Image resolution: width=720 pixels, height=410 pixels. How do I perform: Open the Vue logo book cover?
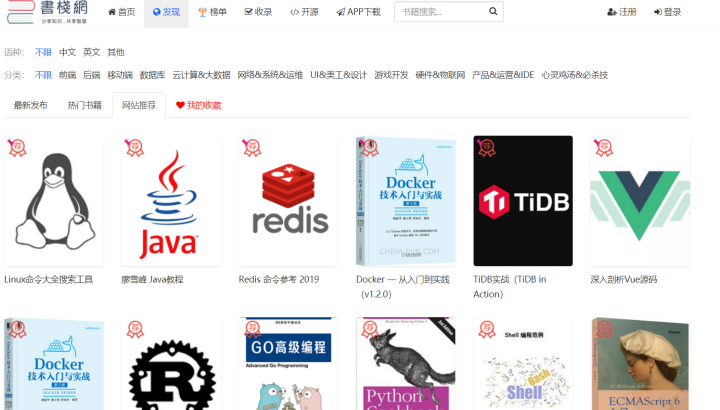[x=640, y=201]
